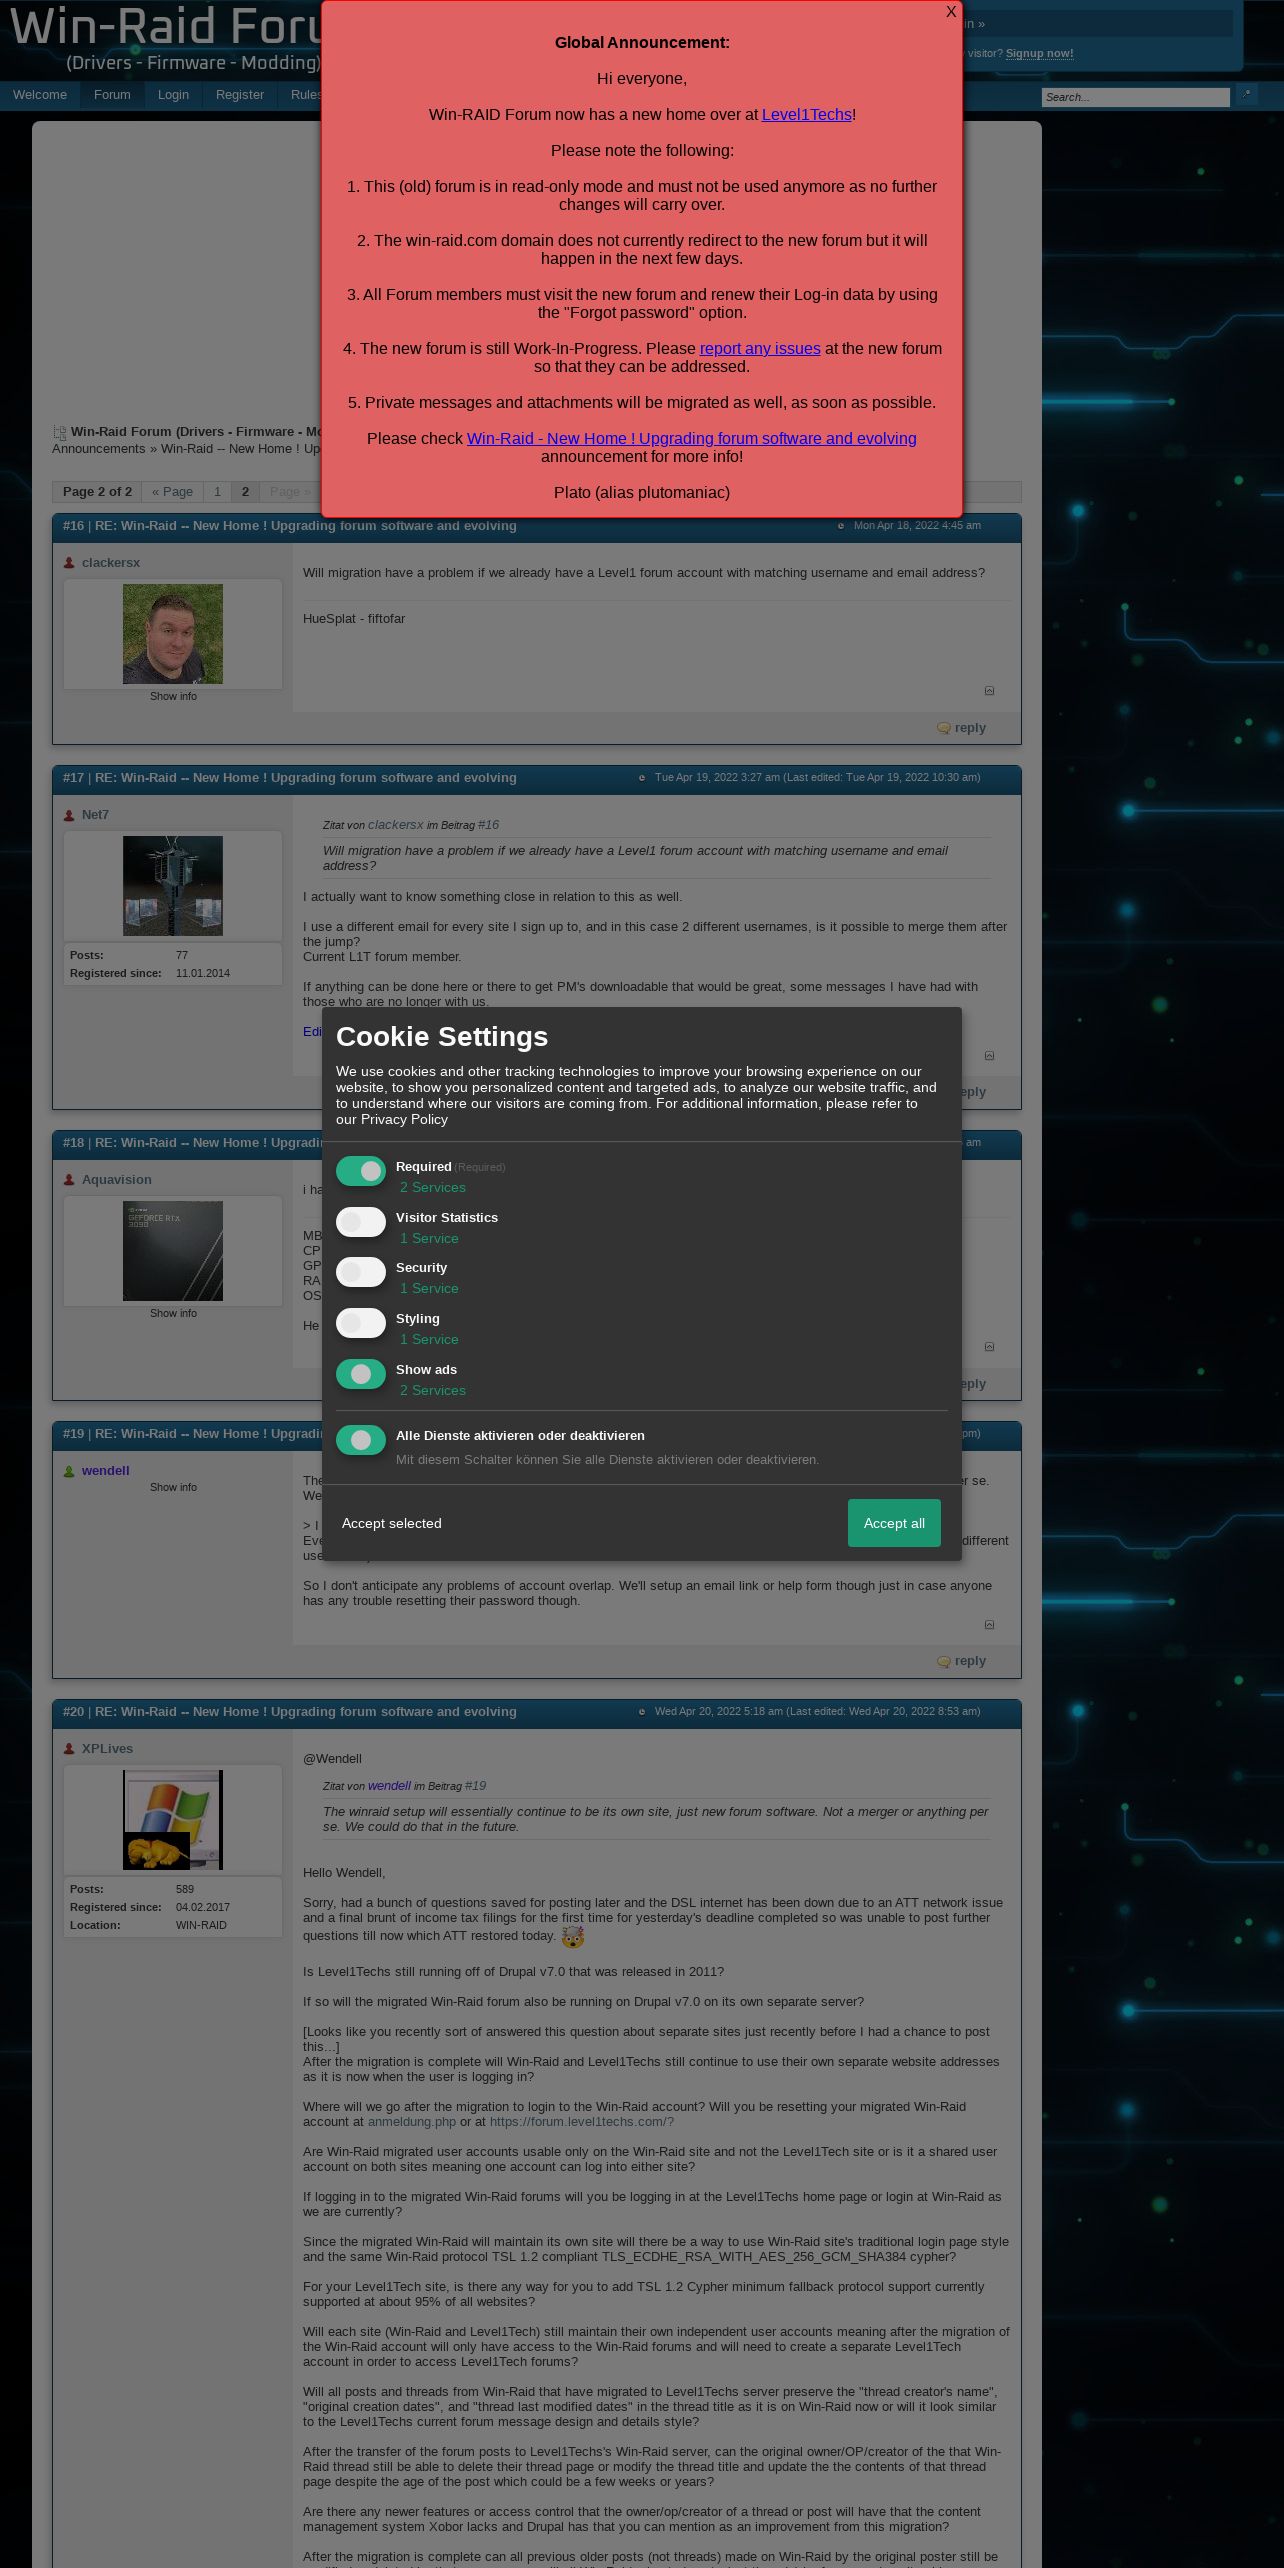
Task: Click clackersx avatar photo
Action: (x=173, y=634)
